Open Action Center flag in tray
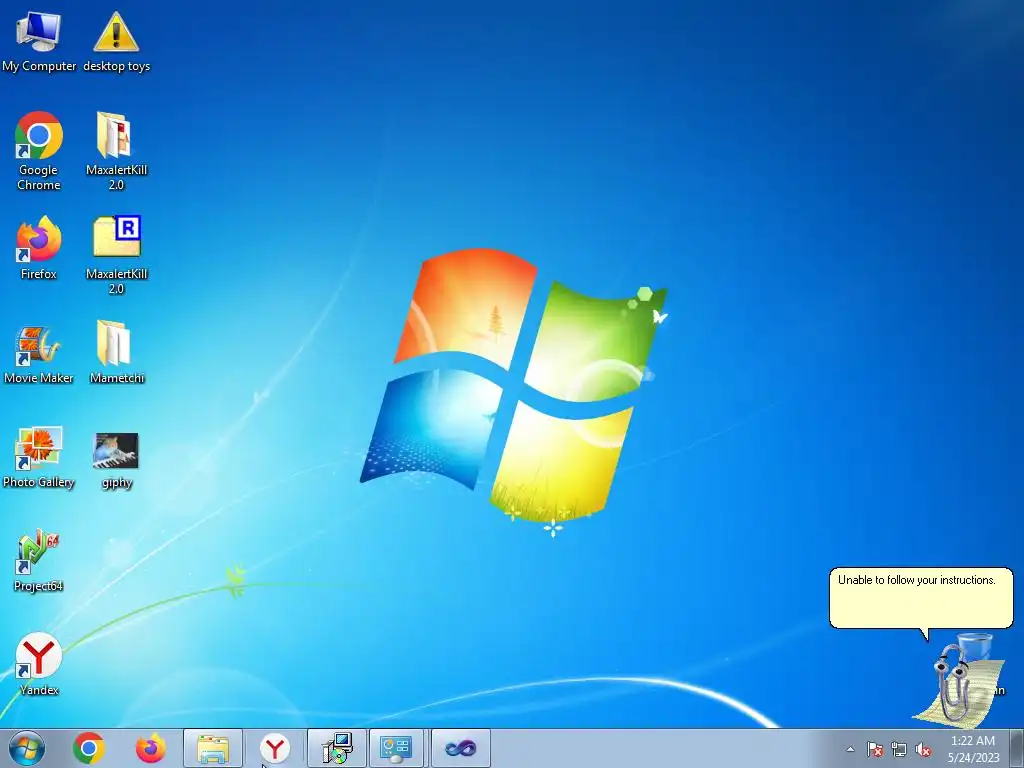The height and width of the screenshot is (768, 1024). (875, 749)
